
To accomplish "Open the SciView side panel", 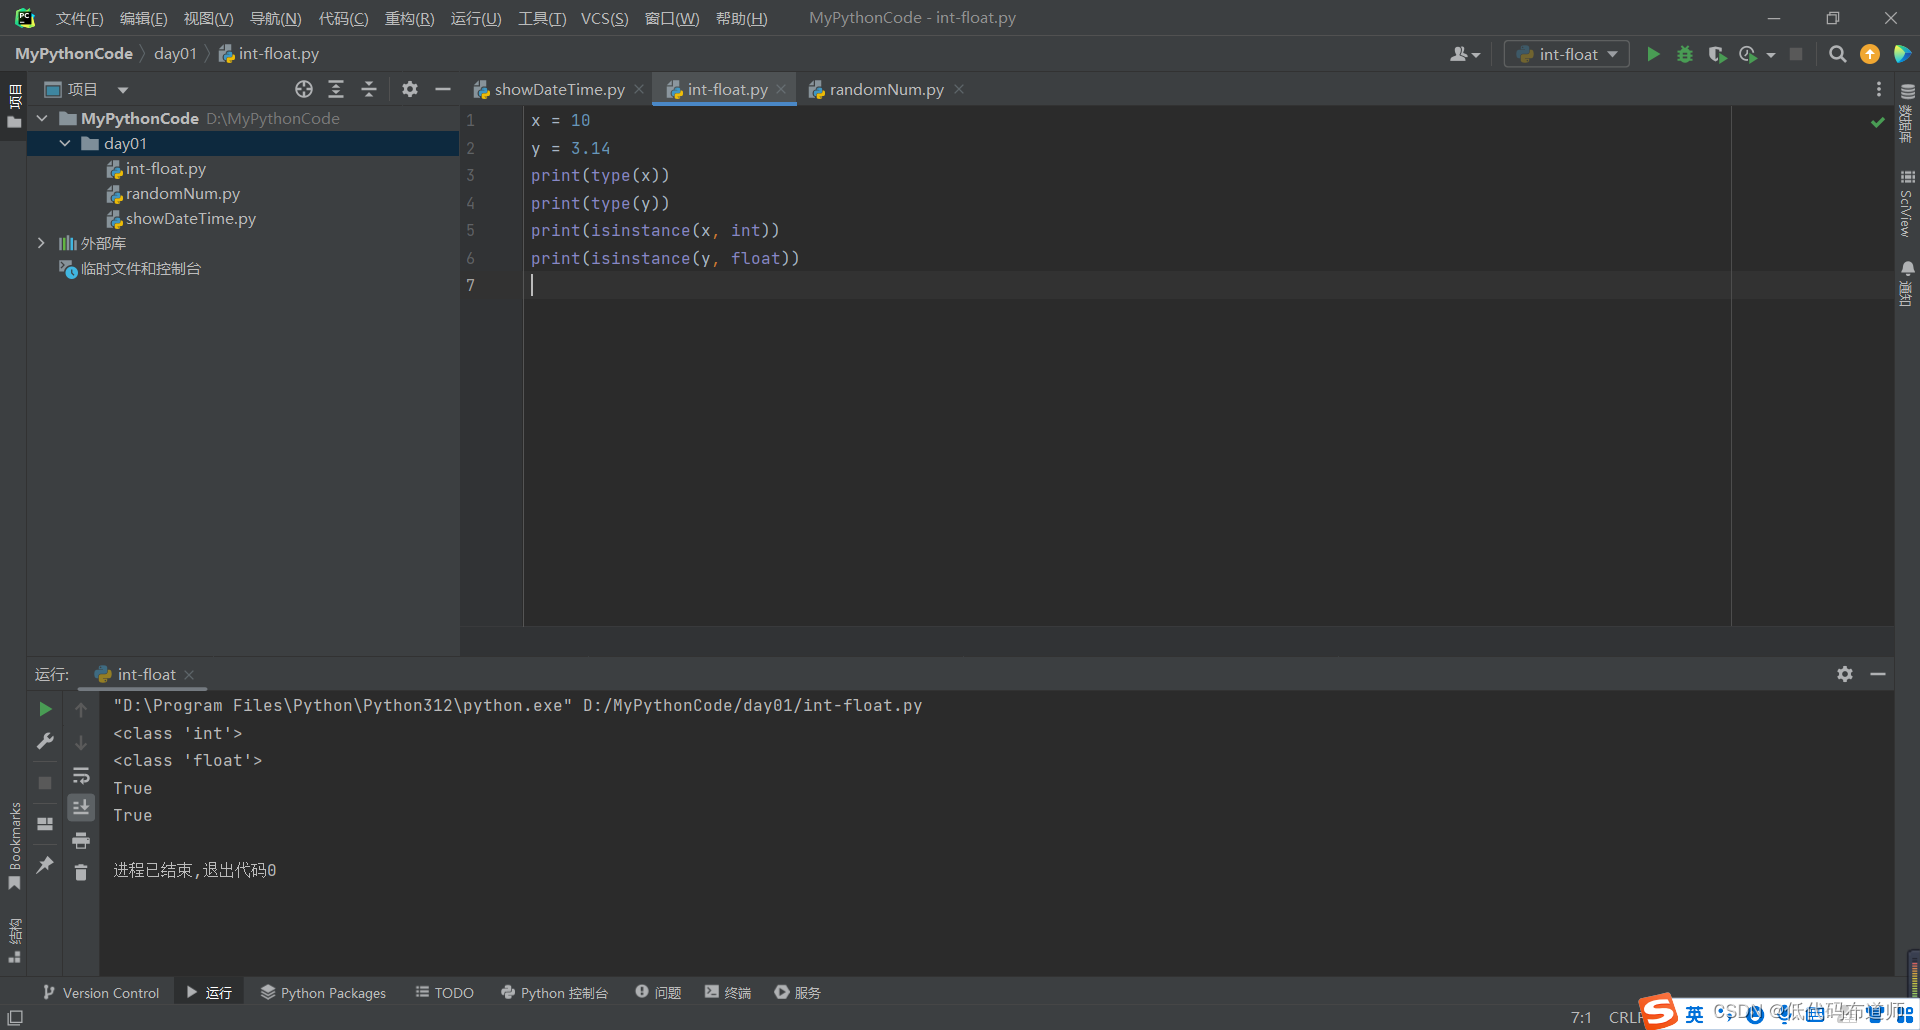I will 1907,203.
